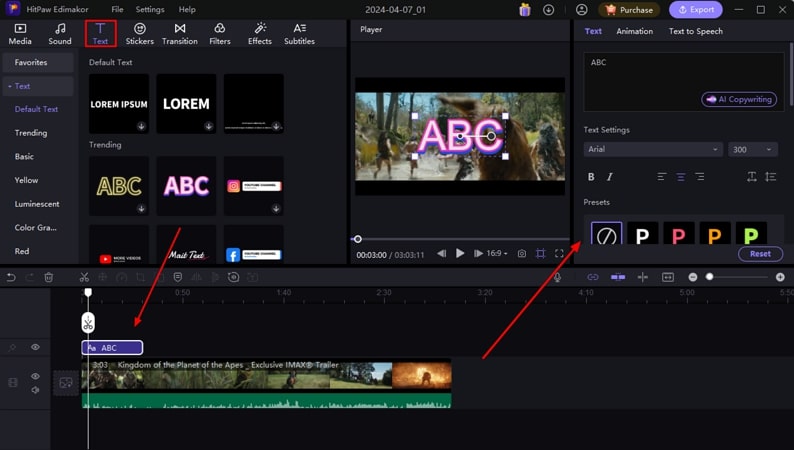Viewport: 794px width, 450px height.
Task: Select Basic text category
Action: [24, 156]
